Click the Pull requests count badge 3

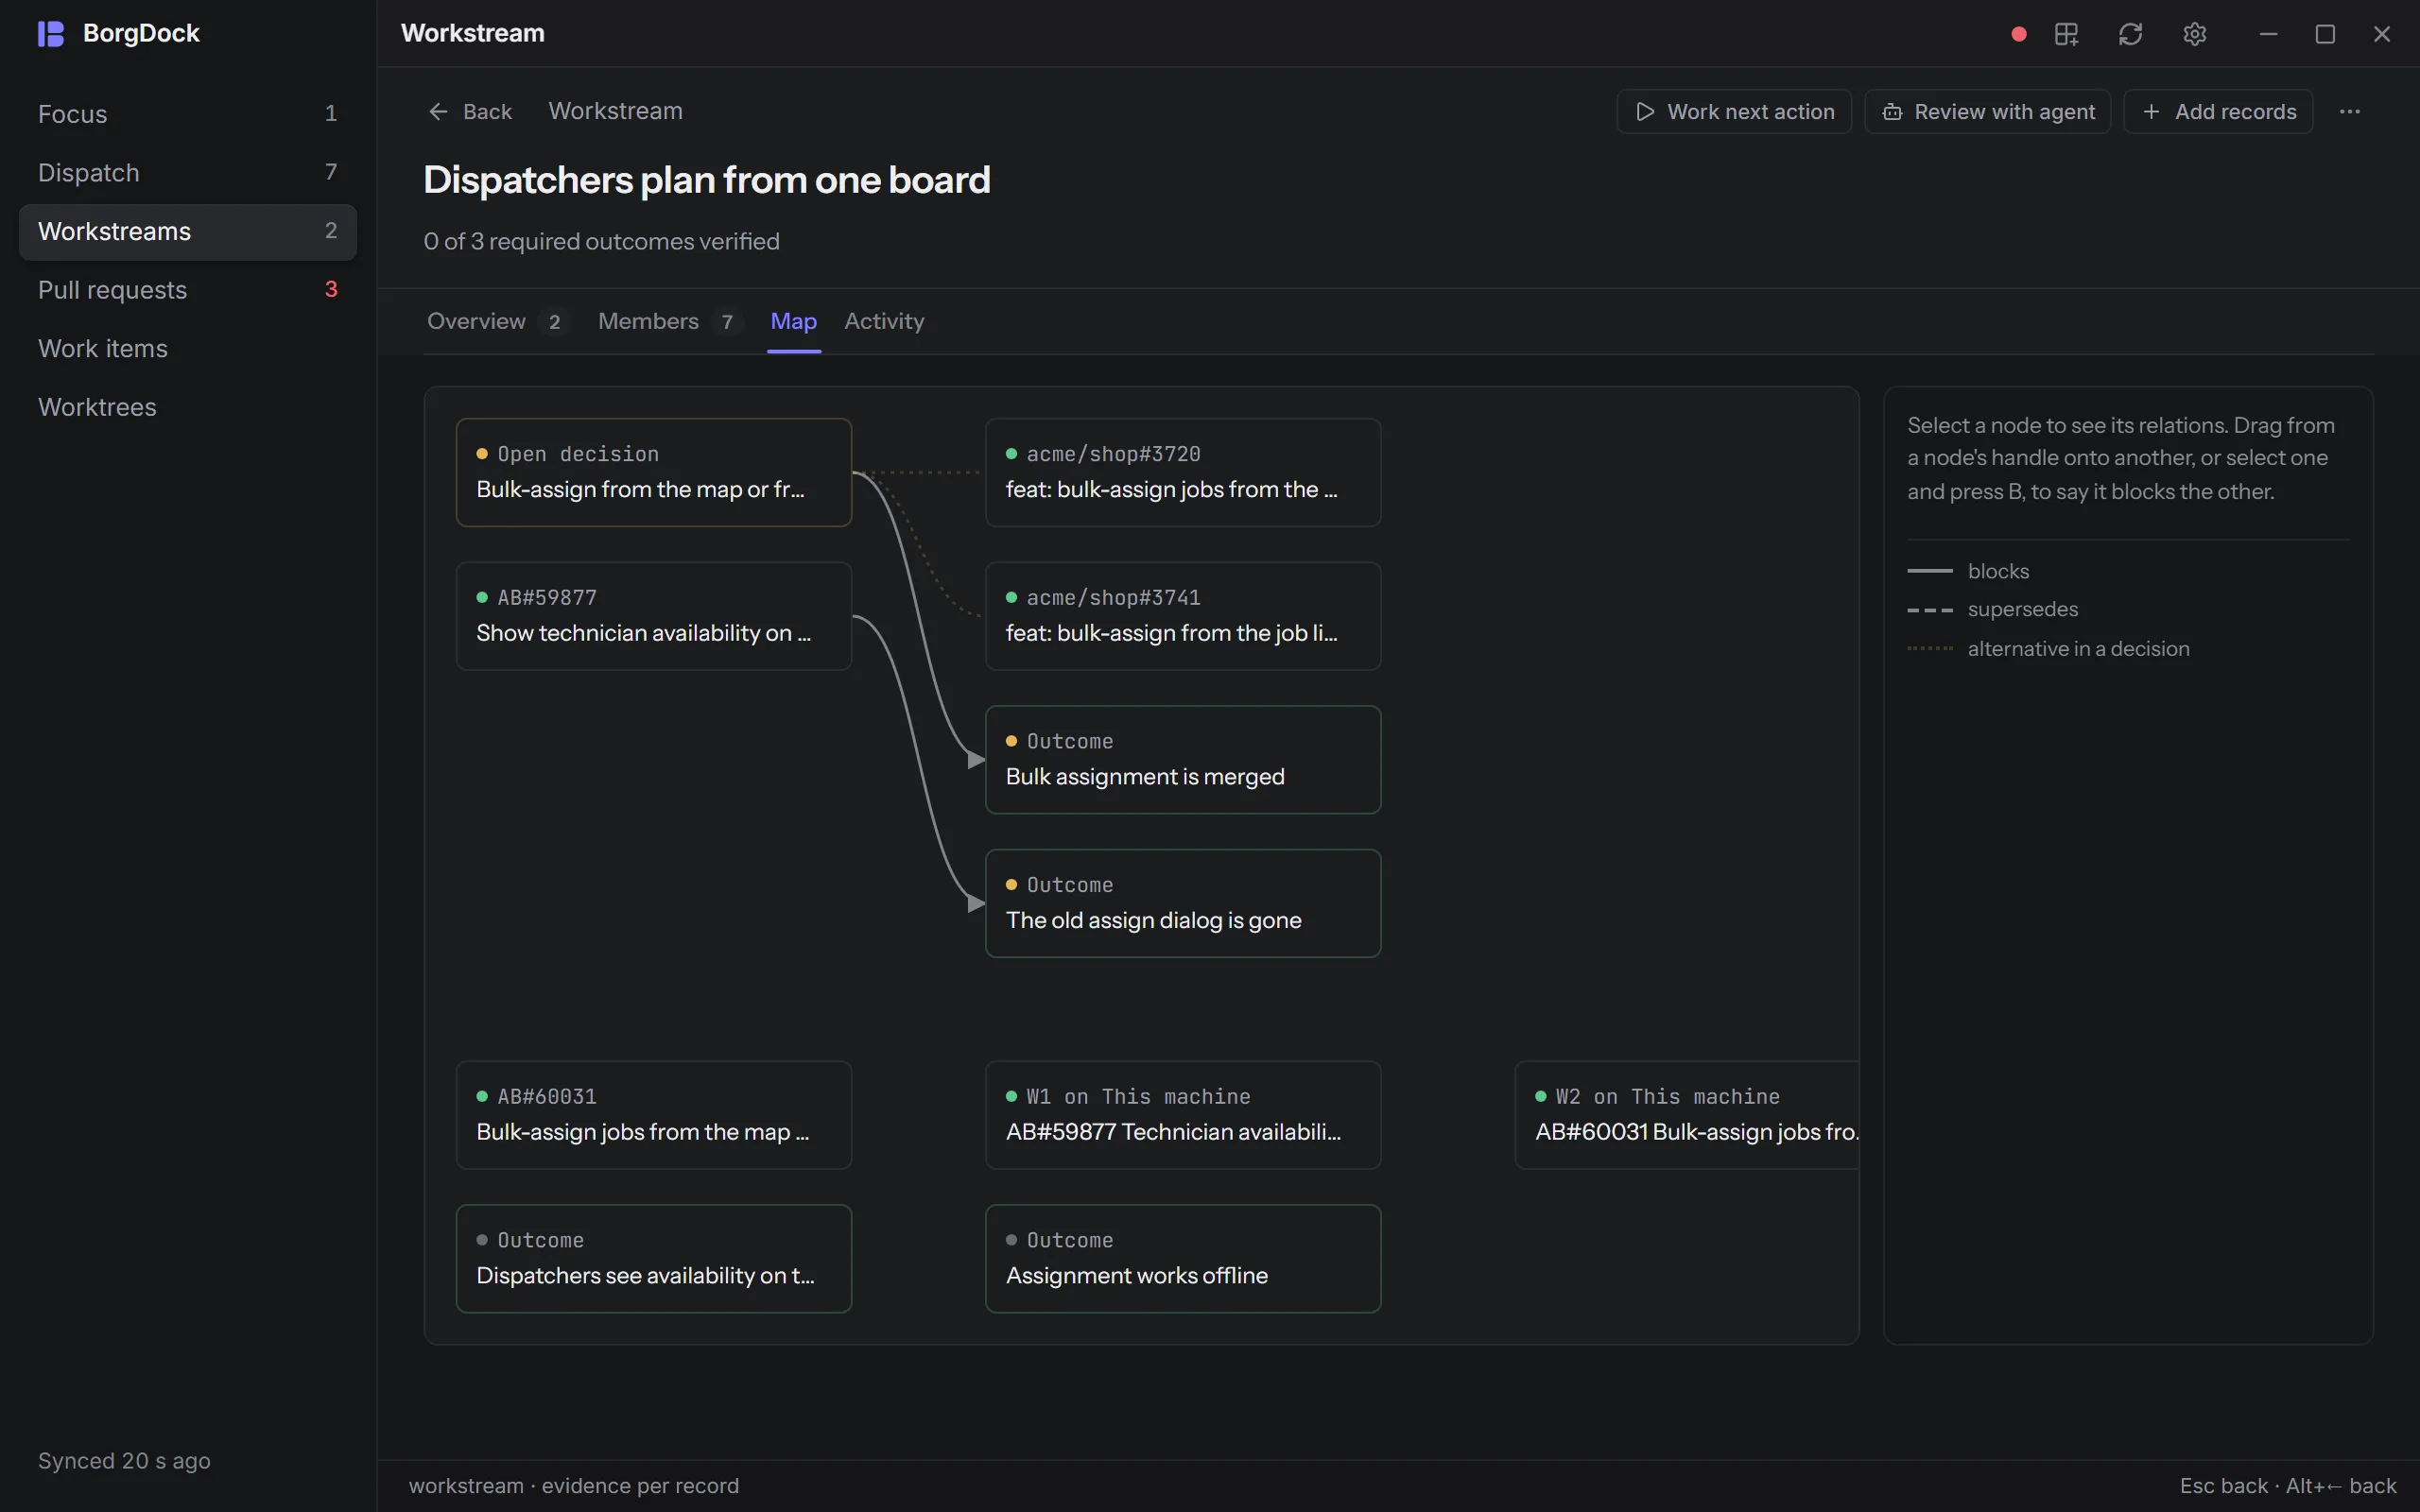pyautogui.click(x=331, y=290)
